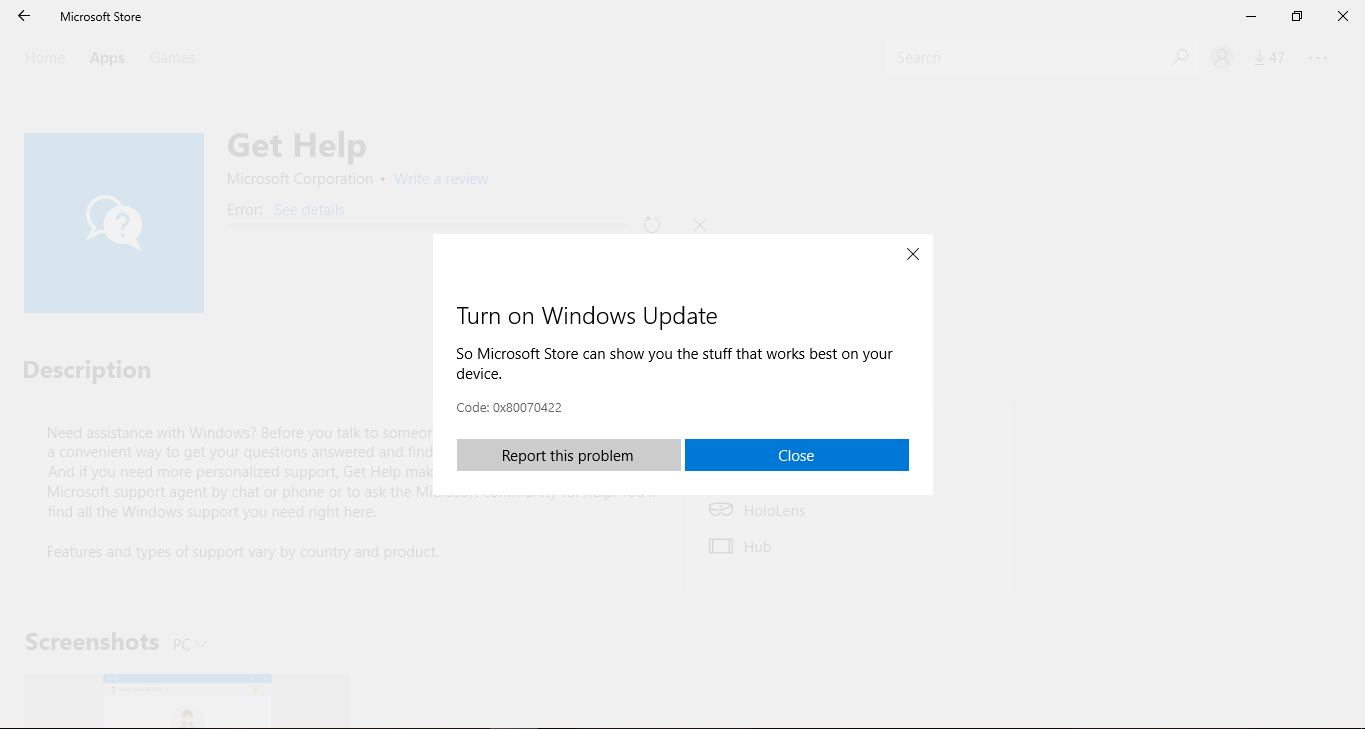Select the Apps tab
The image size is (1365, 729).
107,58
